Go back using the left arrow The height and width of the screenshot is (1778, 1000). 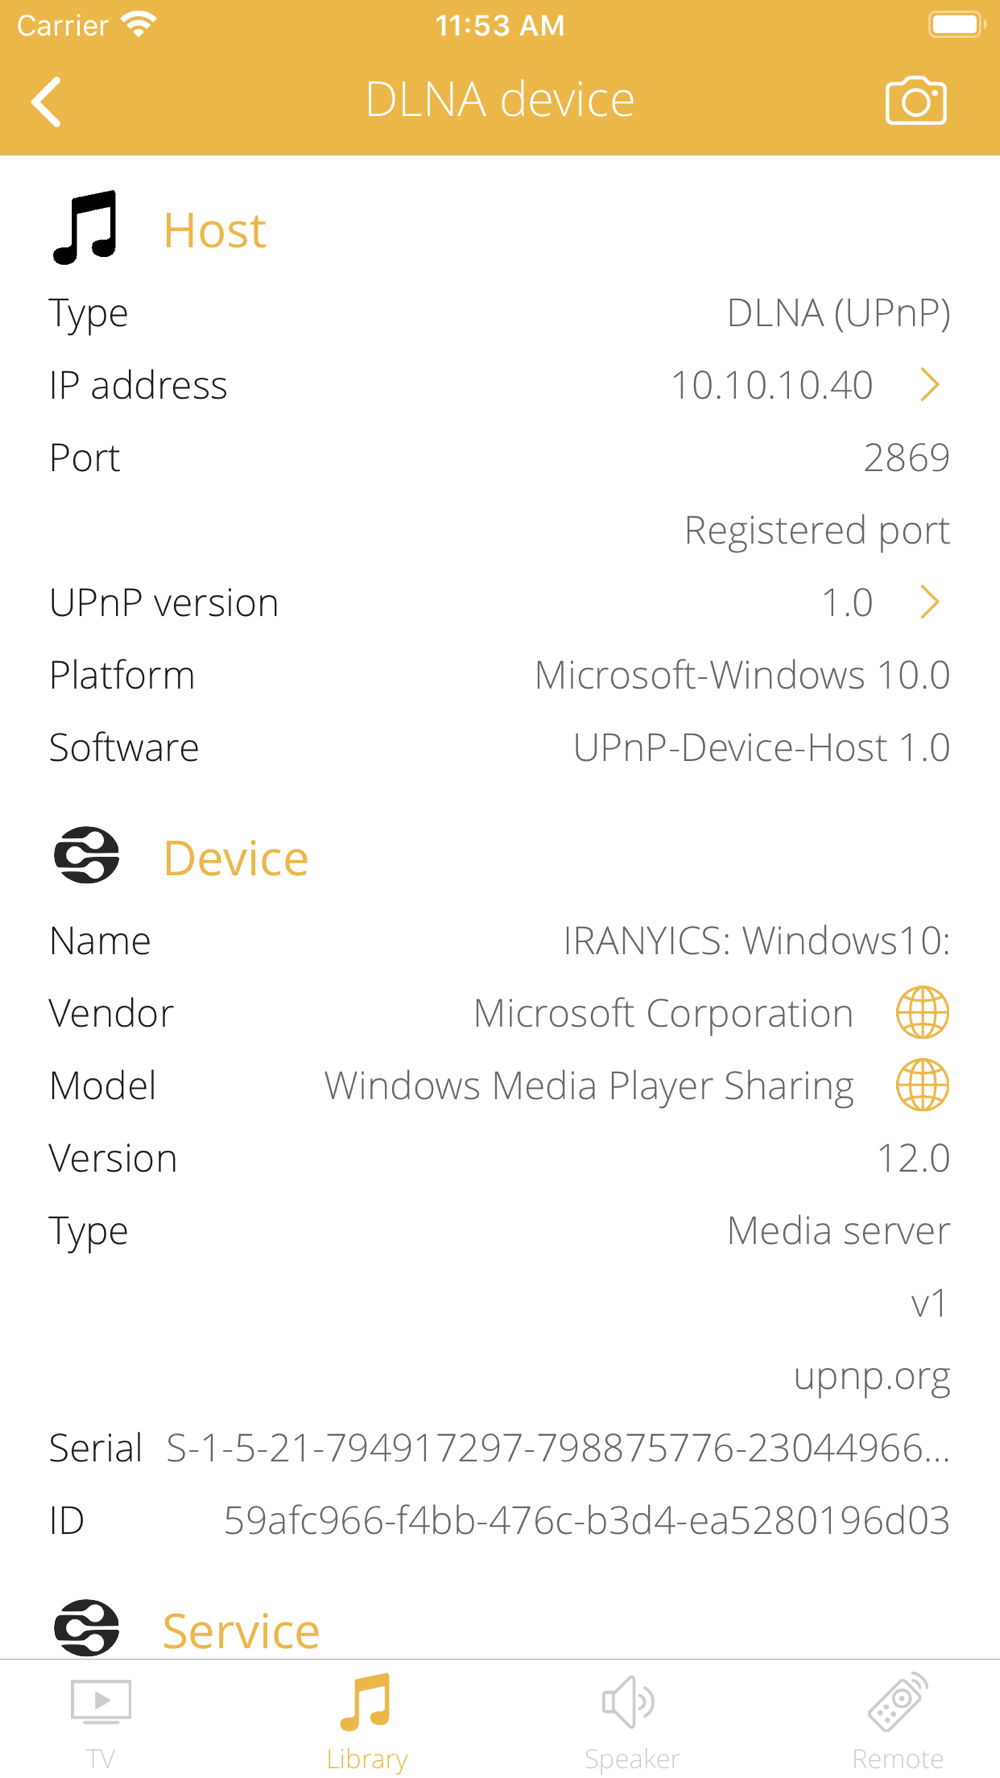[46, 101]
